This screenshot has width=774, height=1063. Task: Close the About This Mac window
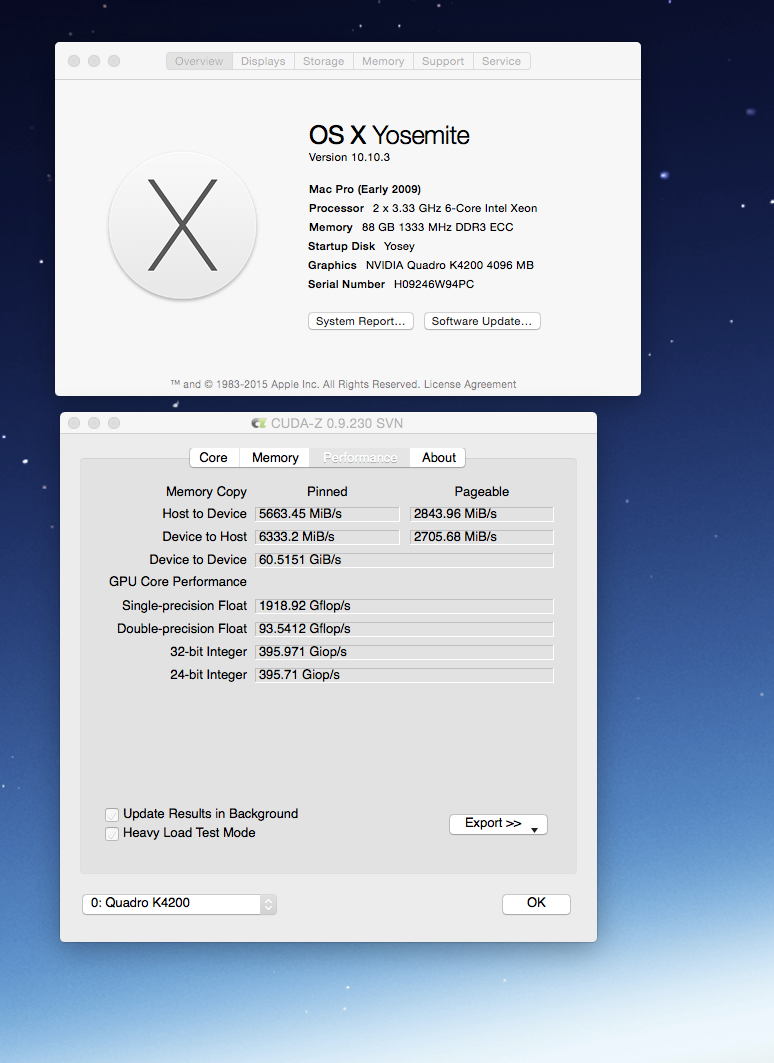pyautogui.click(x=74, y=61)
